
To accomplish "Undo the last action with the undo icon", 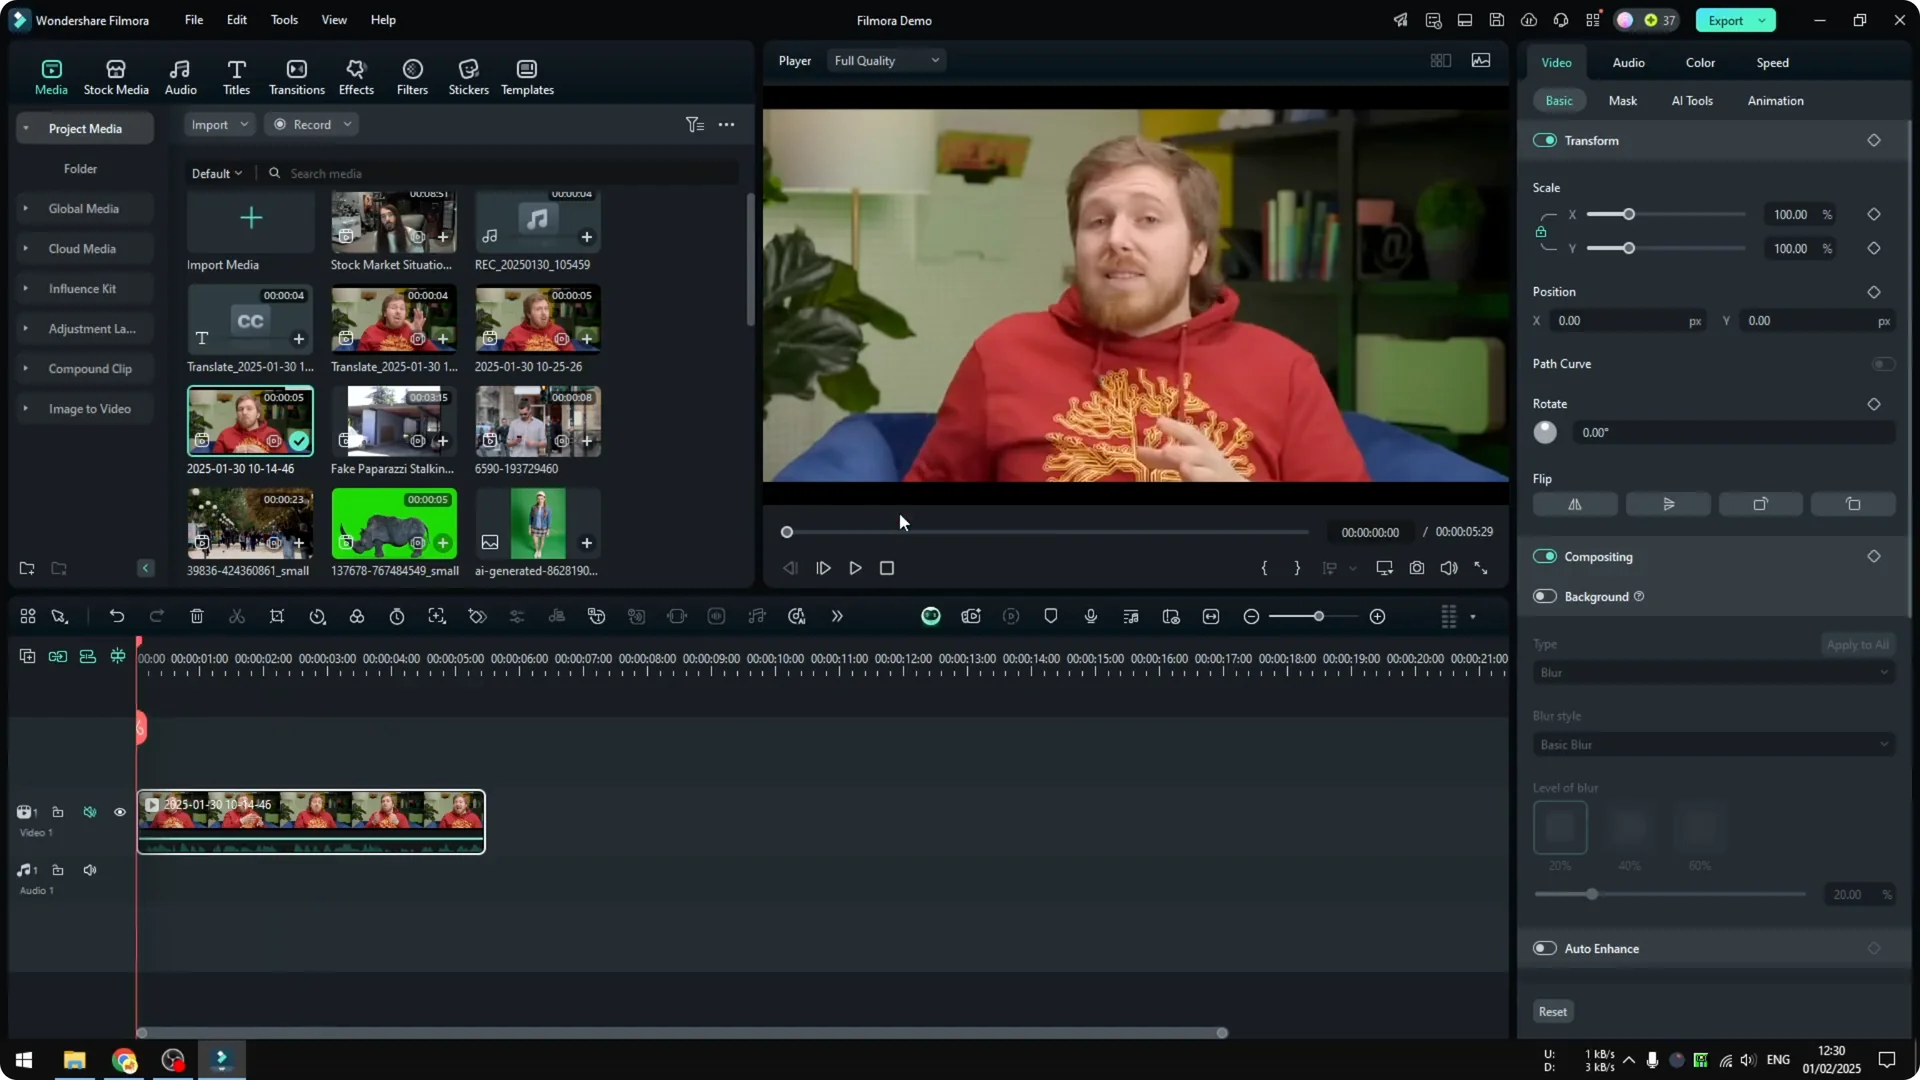I will (x=117, y=616).
